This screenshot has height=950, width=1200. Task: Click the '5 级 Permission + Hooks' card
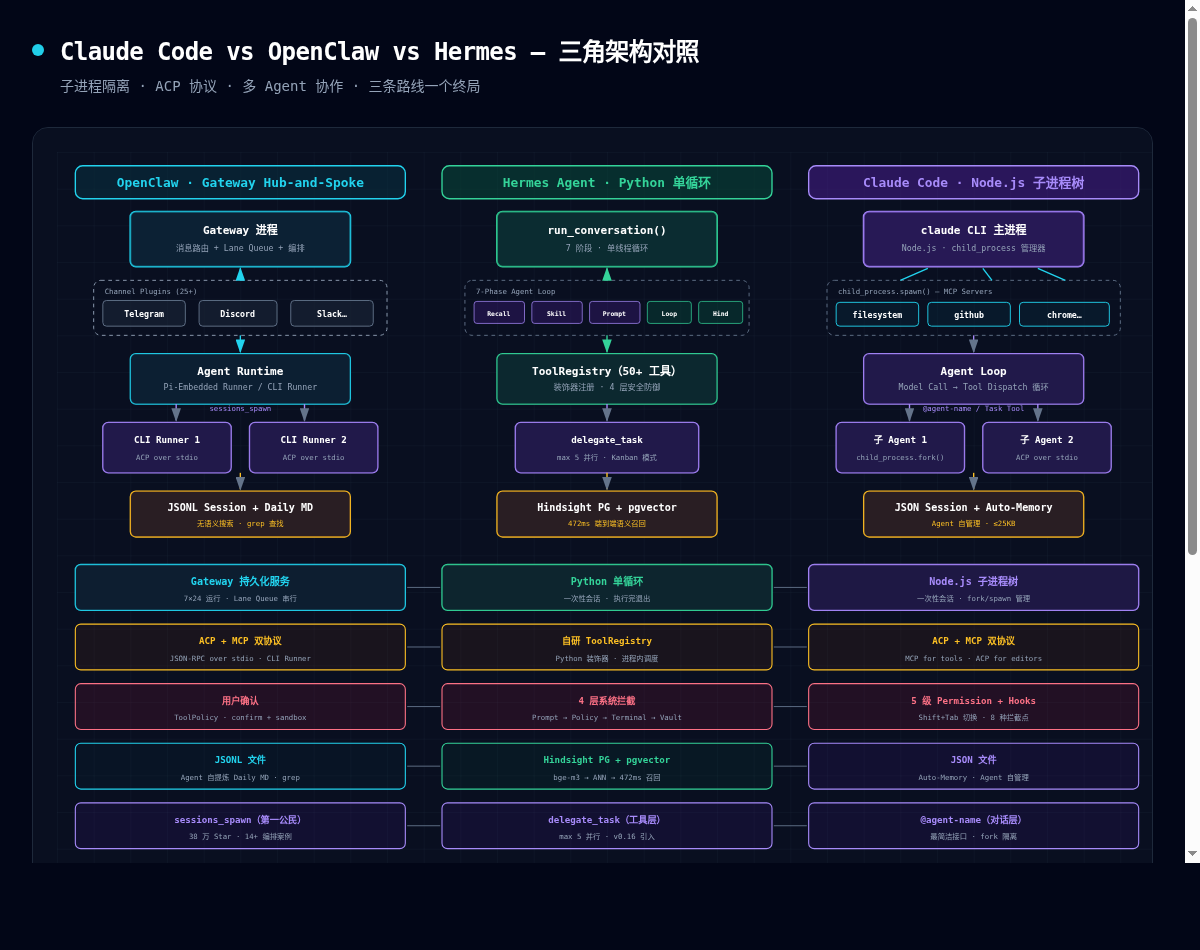coord(973,707)
